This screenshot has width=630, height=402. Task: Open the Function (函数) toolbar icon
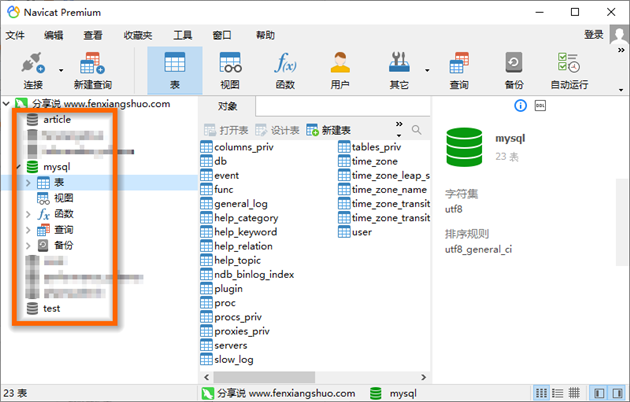[x=285, y=71]
